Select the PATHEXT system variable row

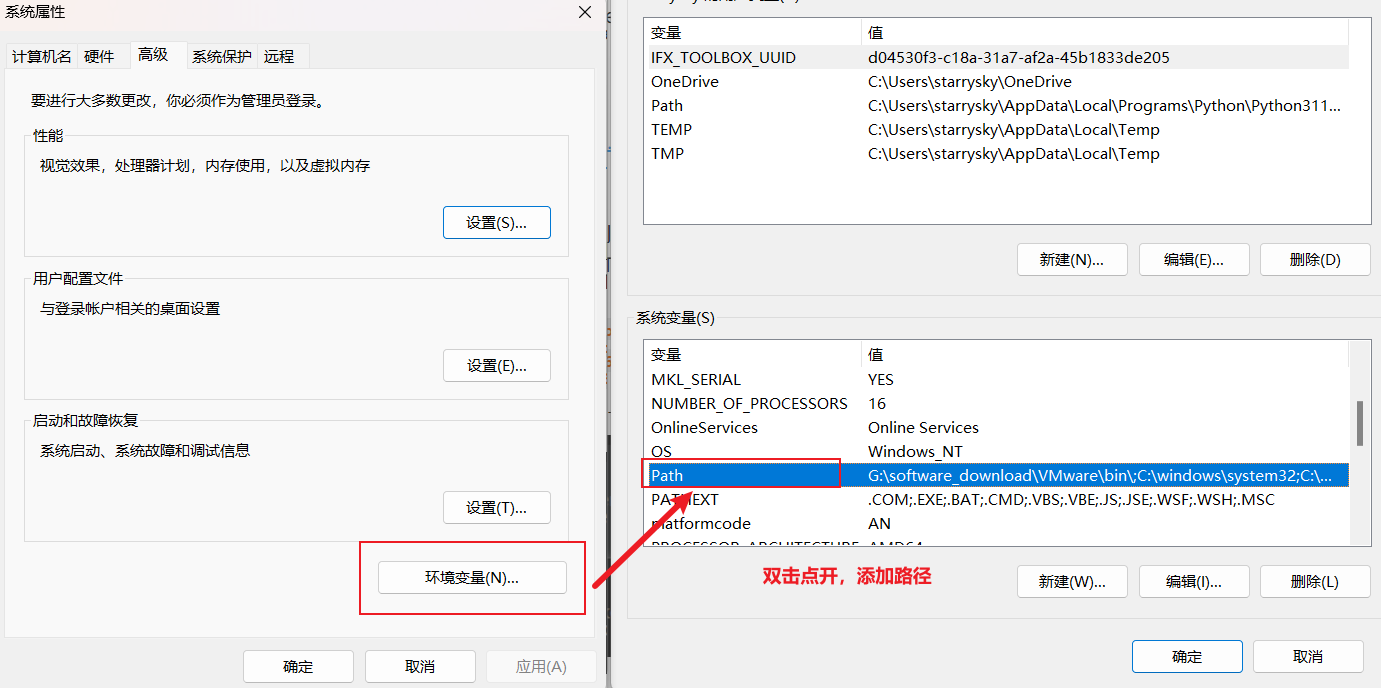click(996, 500)
